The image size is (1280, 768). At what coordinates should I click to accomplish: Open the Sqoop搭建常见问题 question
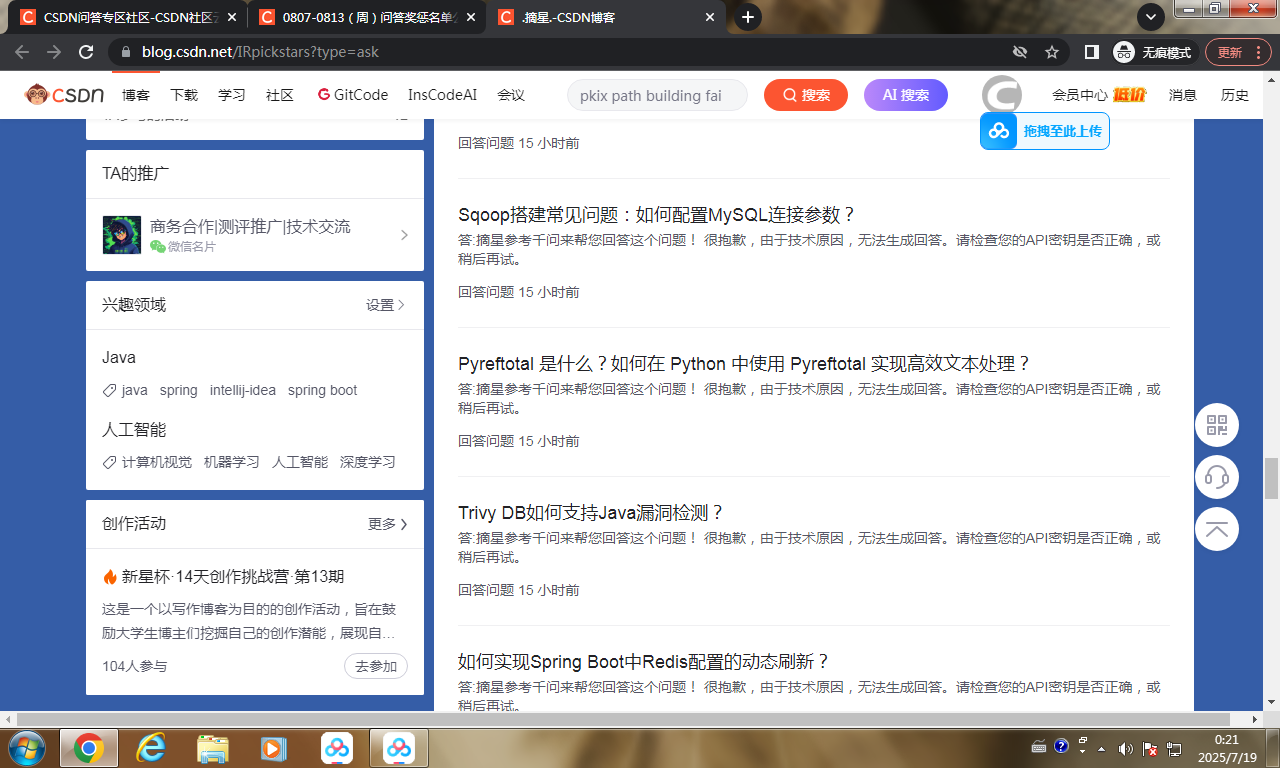click(x=657, y=215)
